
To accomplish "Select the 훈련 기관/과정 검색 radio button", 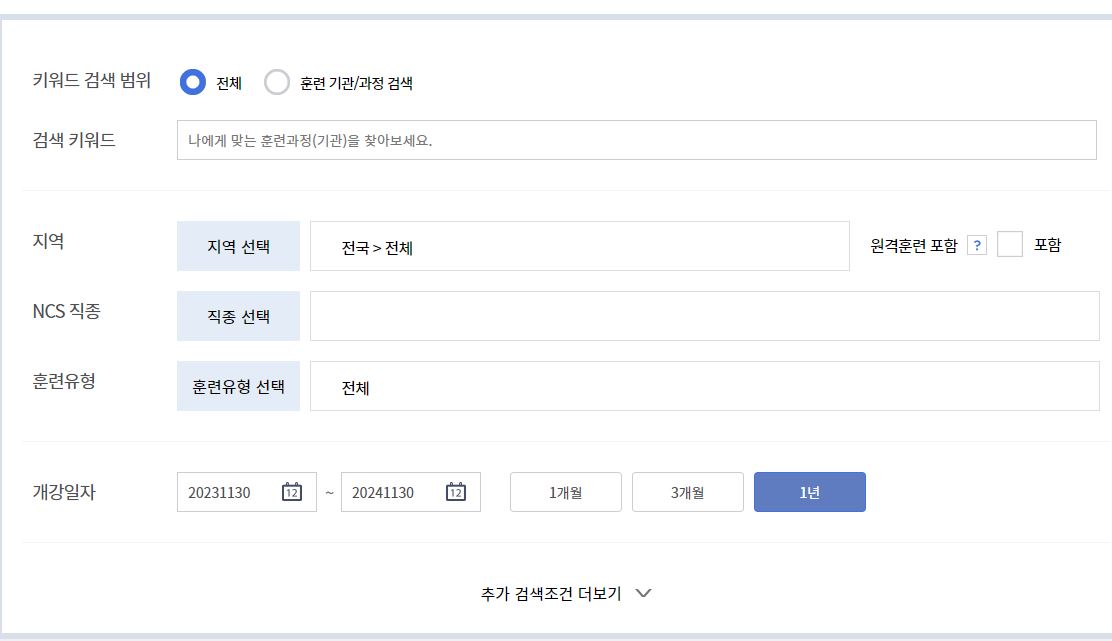I will click(277, 82).
